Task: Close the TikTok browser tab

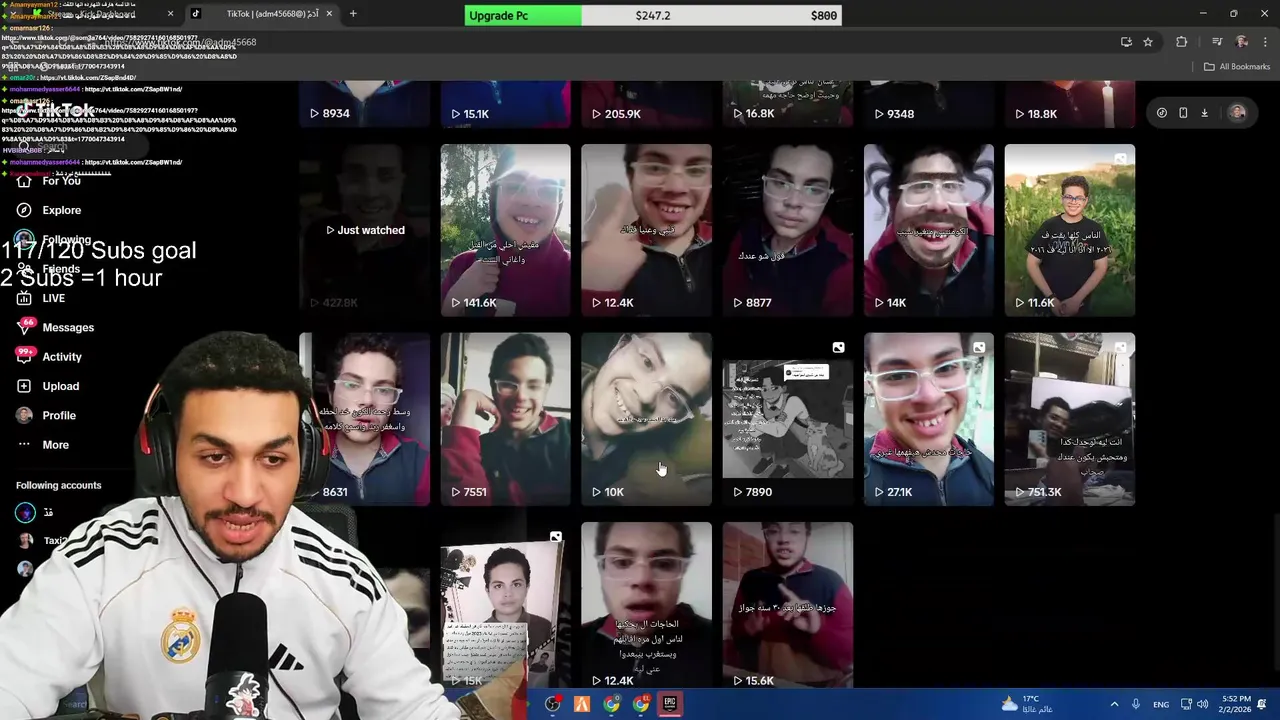Action: pyautogui.click(x=329, y=14)
